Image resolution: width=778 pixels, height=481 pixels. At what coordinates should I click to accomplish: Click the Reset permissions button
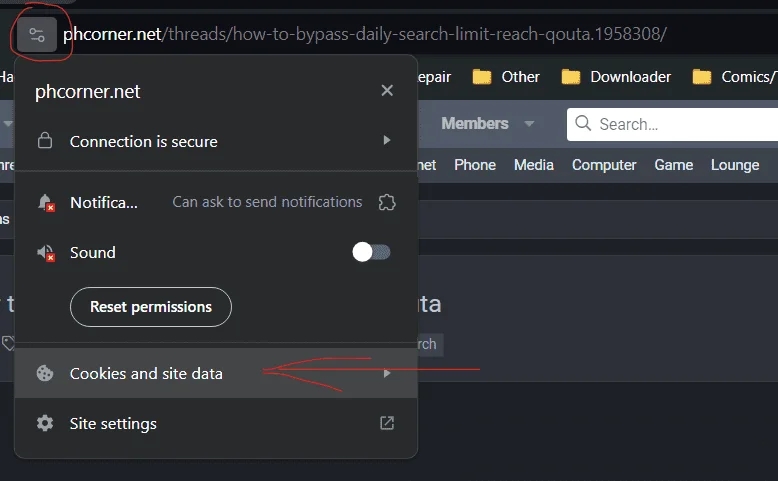click(151, 307)
